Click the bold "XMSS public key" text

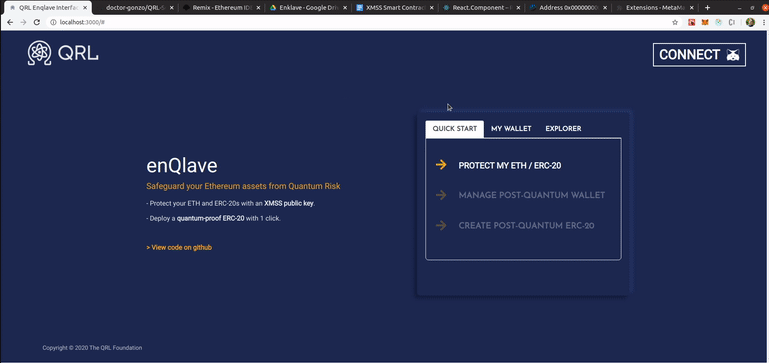pyautogui.click(x=289, y=203)
